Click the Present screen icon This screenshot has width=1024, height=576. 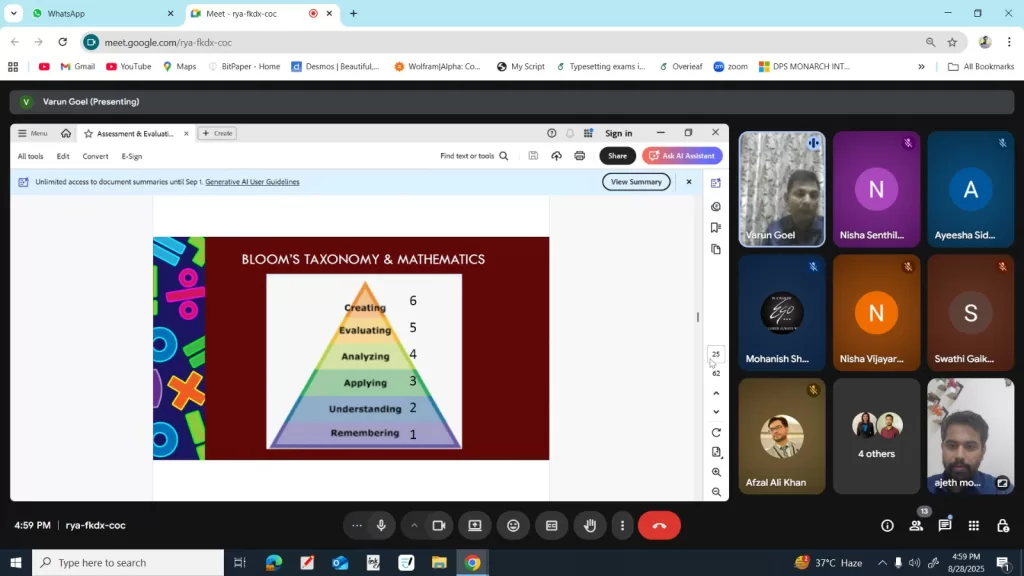click(x=475, y=526)
